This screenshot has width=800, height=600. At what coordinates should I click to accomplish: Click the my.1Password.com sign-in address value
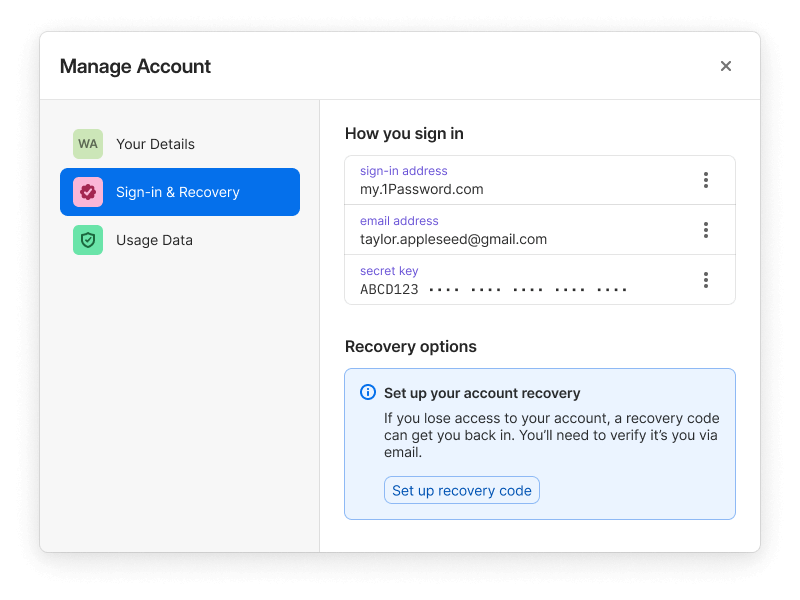(422, 189)
